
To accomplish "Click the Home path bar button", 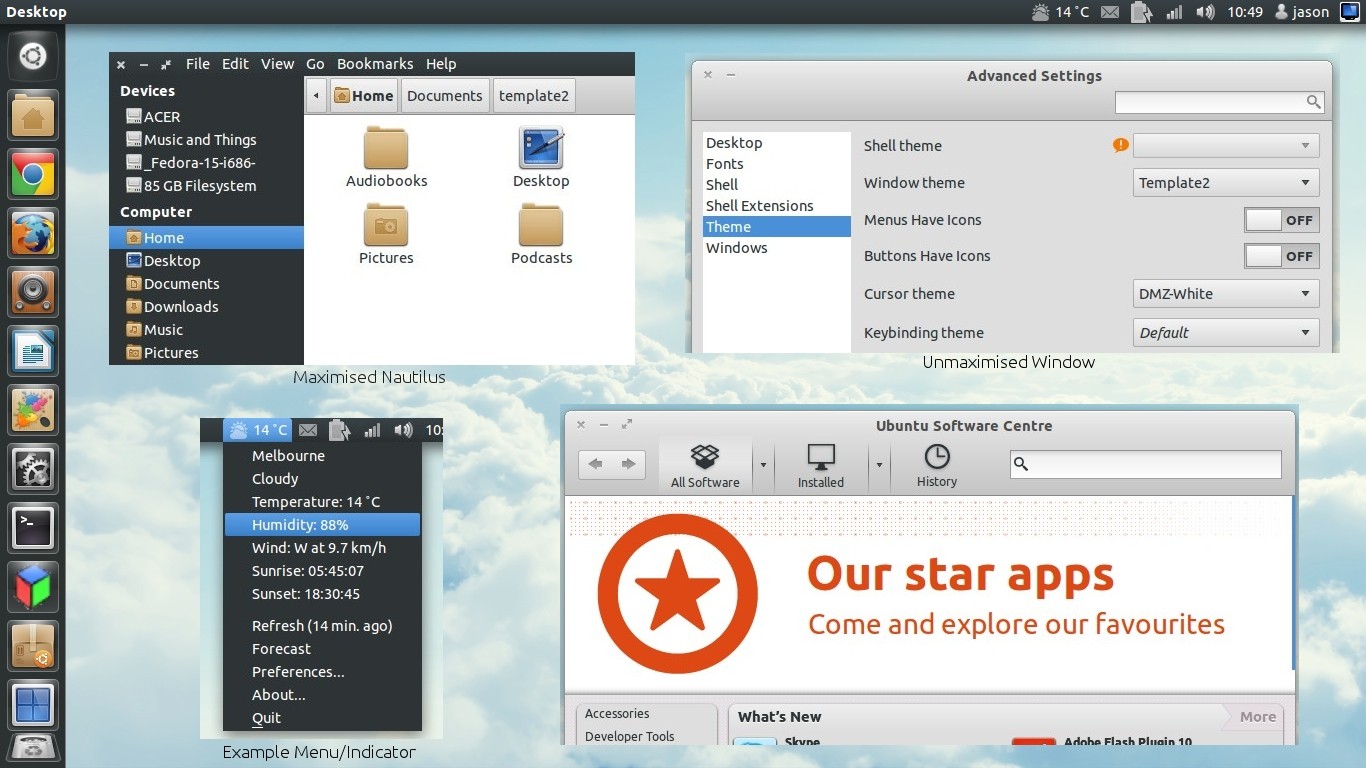I will 364,96.
